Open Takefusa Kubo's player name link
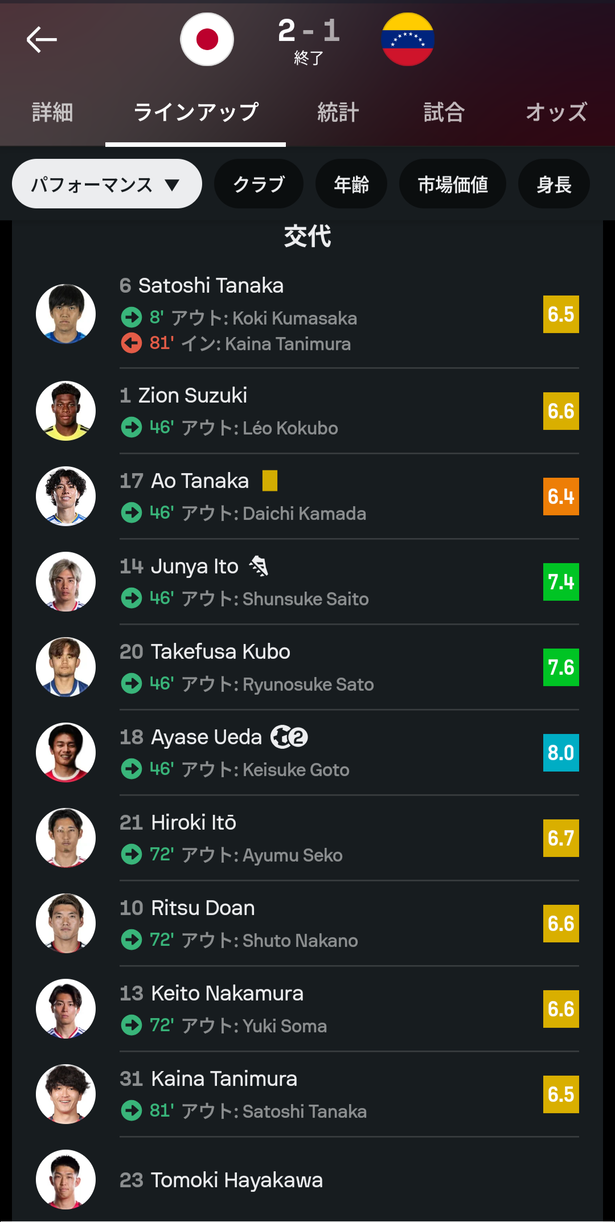This screenshot has height=1222, width=615. point(220,652)
